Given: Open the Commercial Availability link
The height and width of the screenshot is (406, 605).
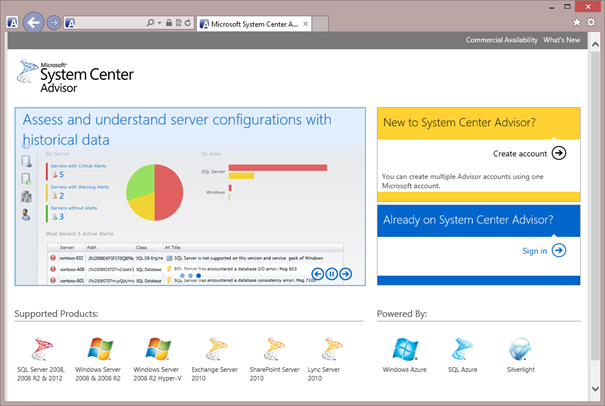Looking at the screenshot, I should click(501, 40).
